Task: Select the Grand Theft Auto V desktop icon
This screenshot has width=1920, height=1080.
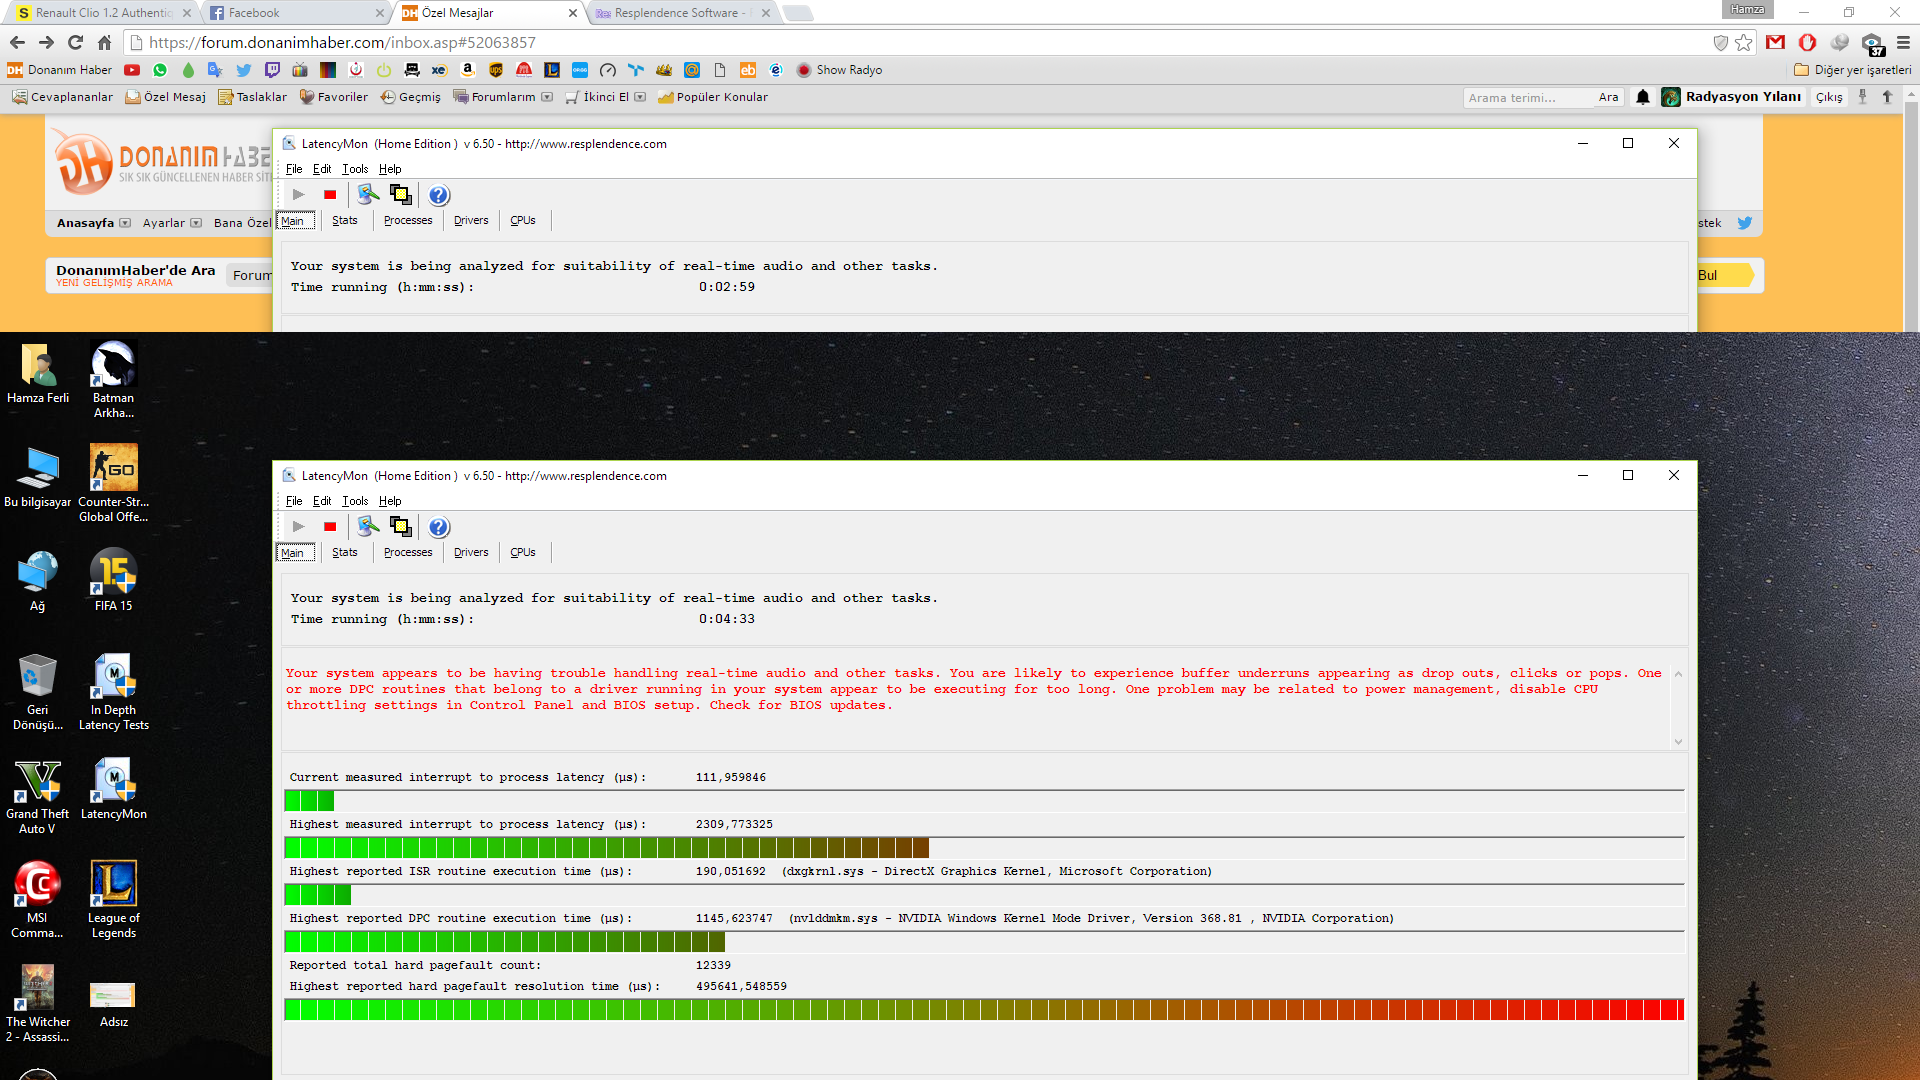Action: point(37,796)
